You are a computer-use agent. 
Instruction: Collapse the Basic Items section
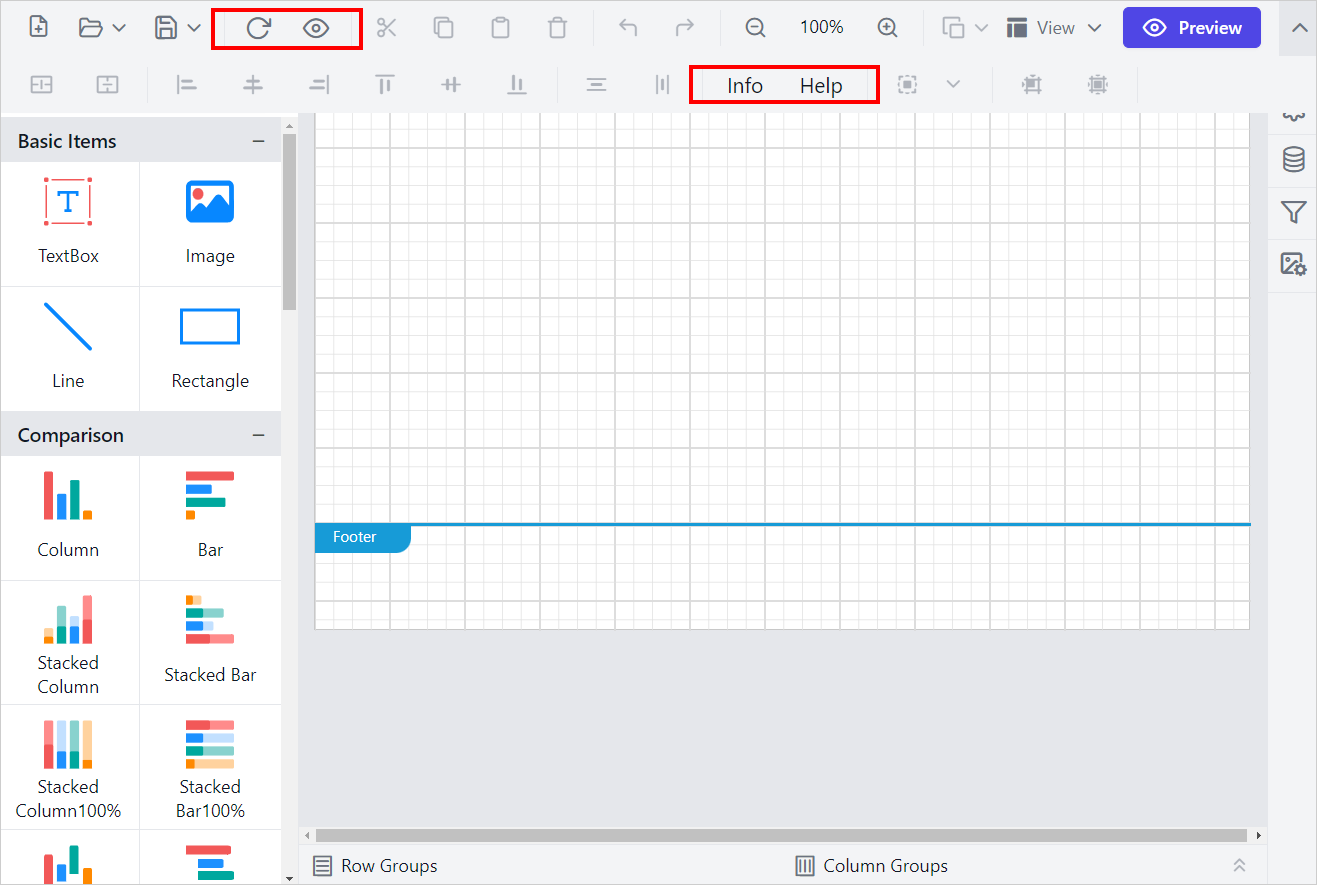click(259, 141)
